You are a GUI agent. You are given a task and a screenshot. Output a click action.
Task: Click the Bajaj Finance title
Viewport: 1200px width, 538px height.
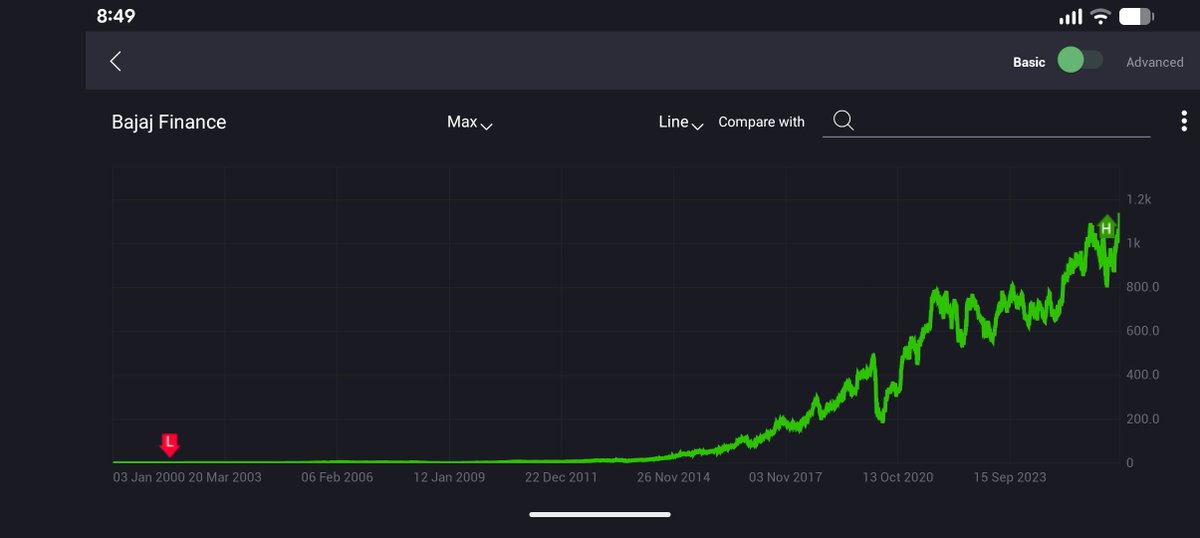[x=169, y=122]
